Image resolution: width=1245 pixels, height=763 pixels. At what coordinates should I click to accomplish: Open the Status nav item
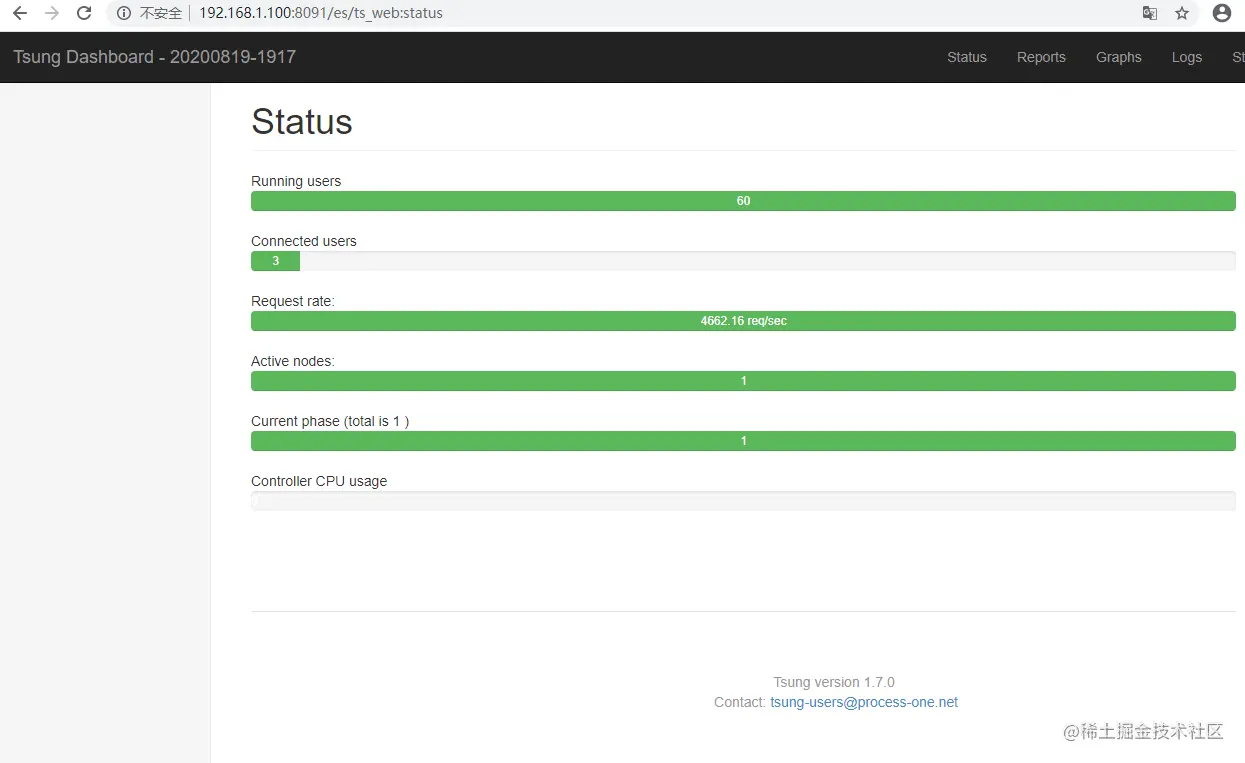coord(967,57)
